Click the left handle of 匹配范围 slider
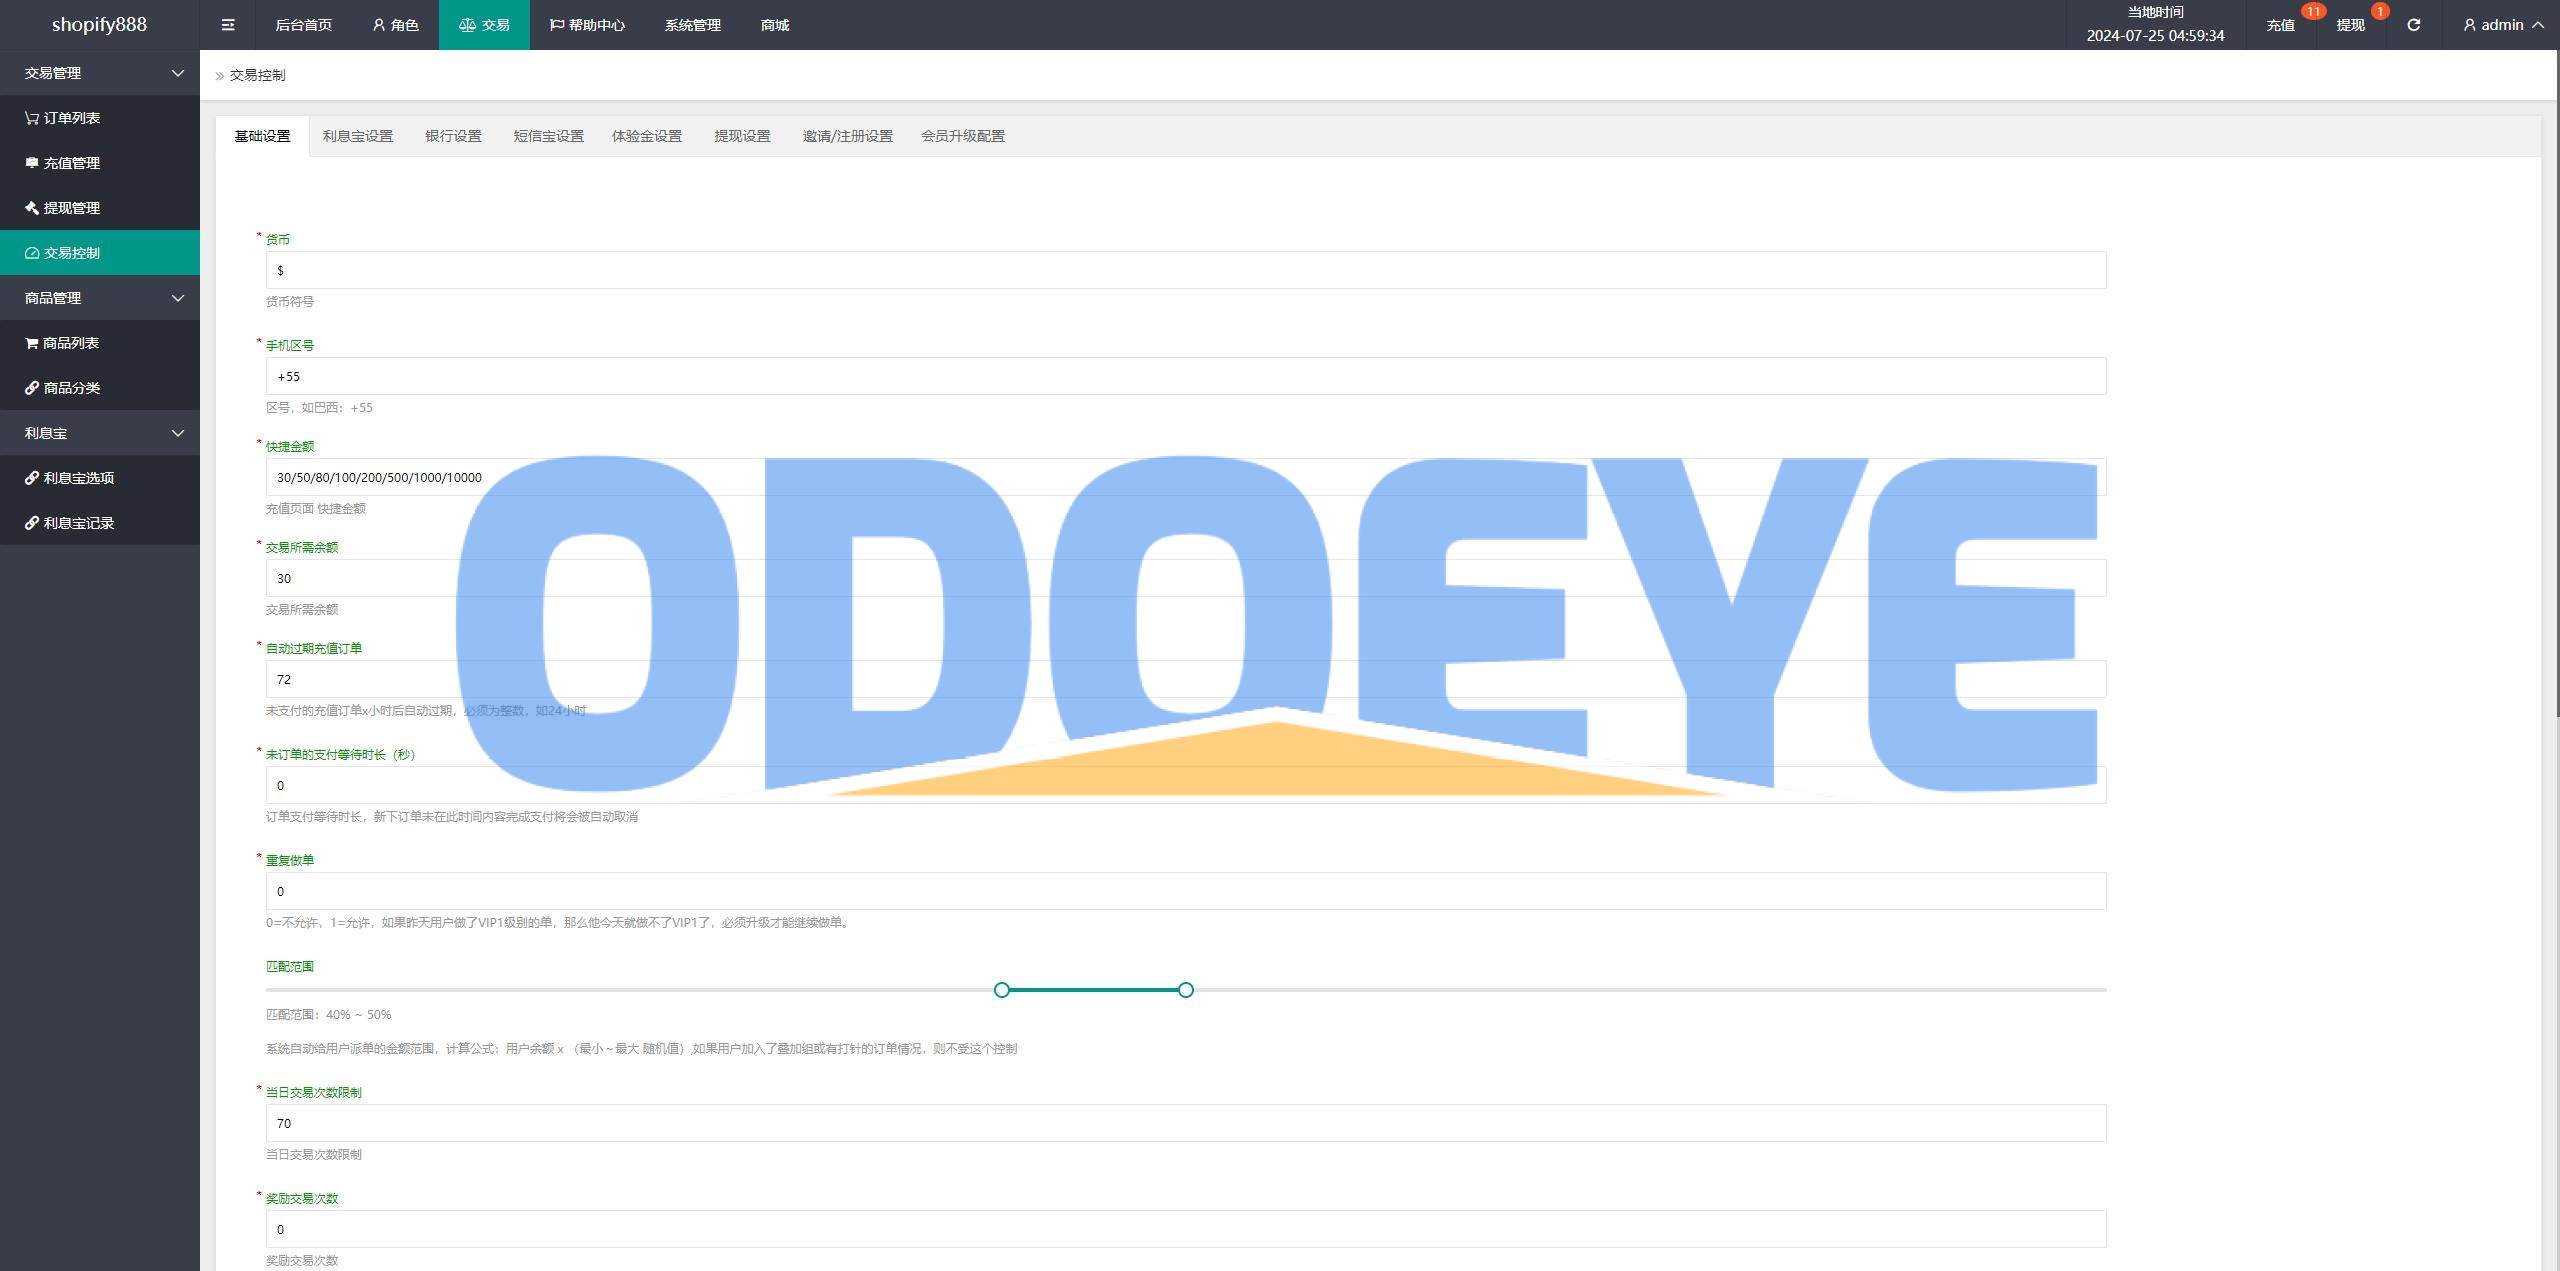The image size is (2560, 1271). click(x=1002, y=990)
